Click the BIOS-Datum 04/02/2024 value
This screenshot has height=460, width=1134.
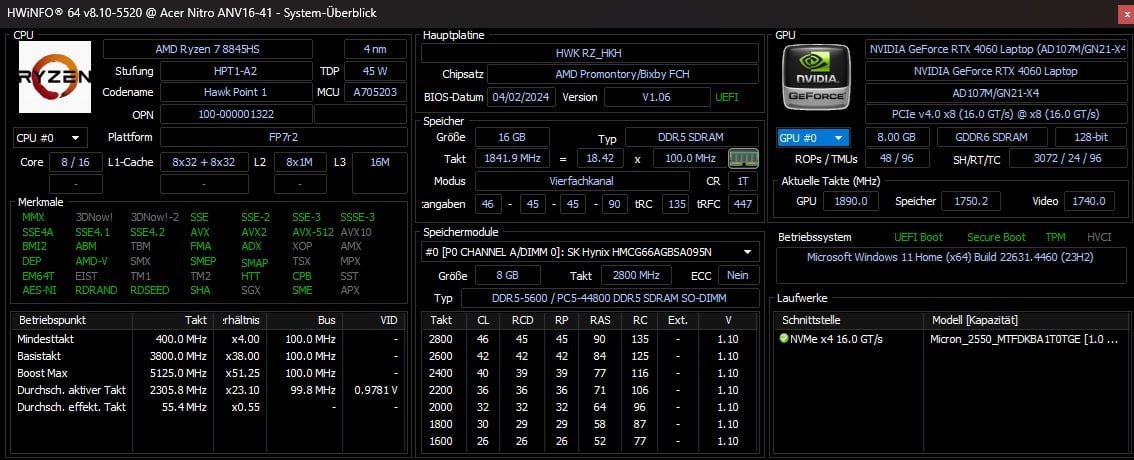click(522, 97)
